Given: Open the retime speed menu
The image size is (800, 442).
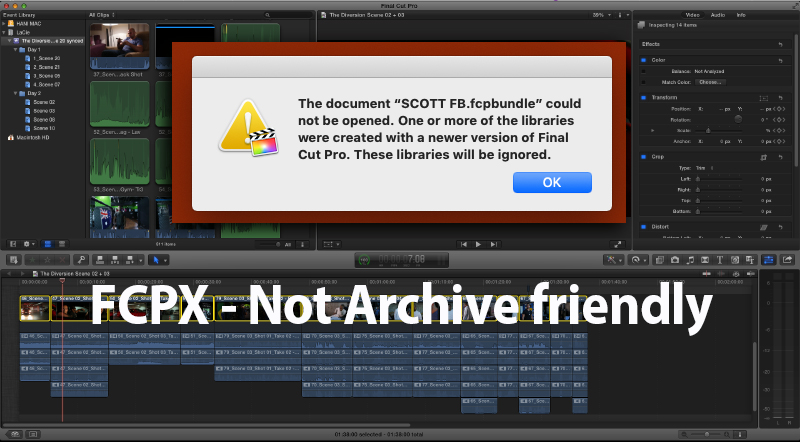Looking at the screenshot, I should point(638,260).
